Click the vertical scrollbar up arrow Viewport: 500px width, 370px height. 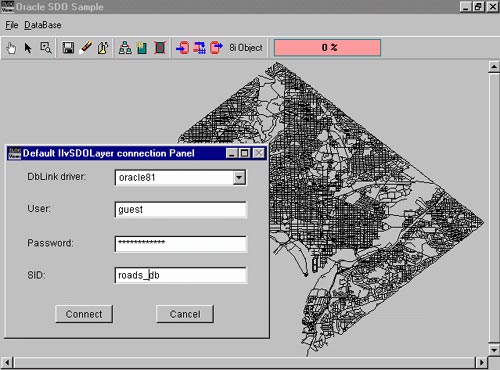pyautogui.click(x=494, y=67)
